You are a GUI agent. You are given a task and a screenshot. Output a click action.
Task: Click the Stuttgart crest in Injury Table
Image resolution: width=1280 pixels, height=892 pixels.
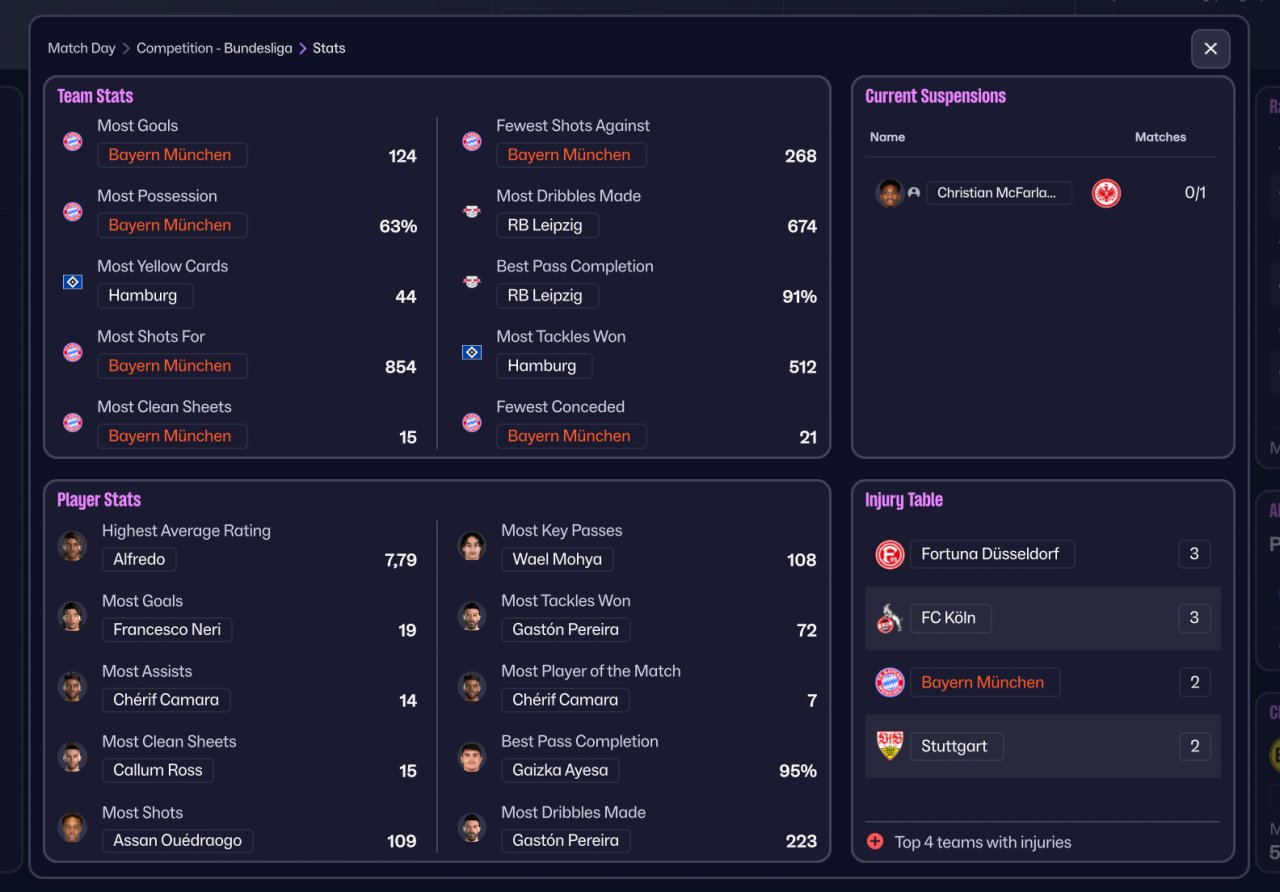coord(890,746)
